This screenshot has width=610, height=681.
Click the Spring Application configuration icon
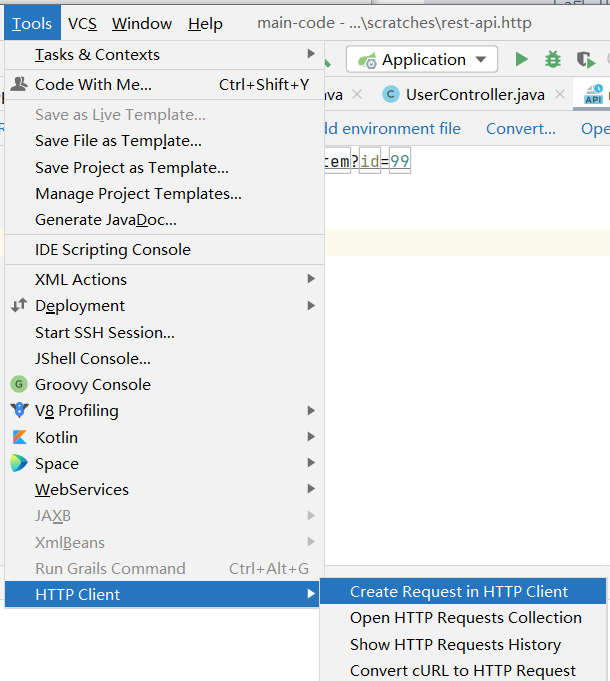point(367,60)
